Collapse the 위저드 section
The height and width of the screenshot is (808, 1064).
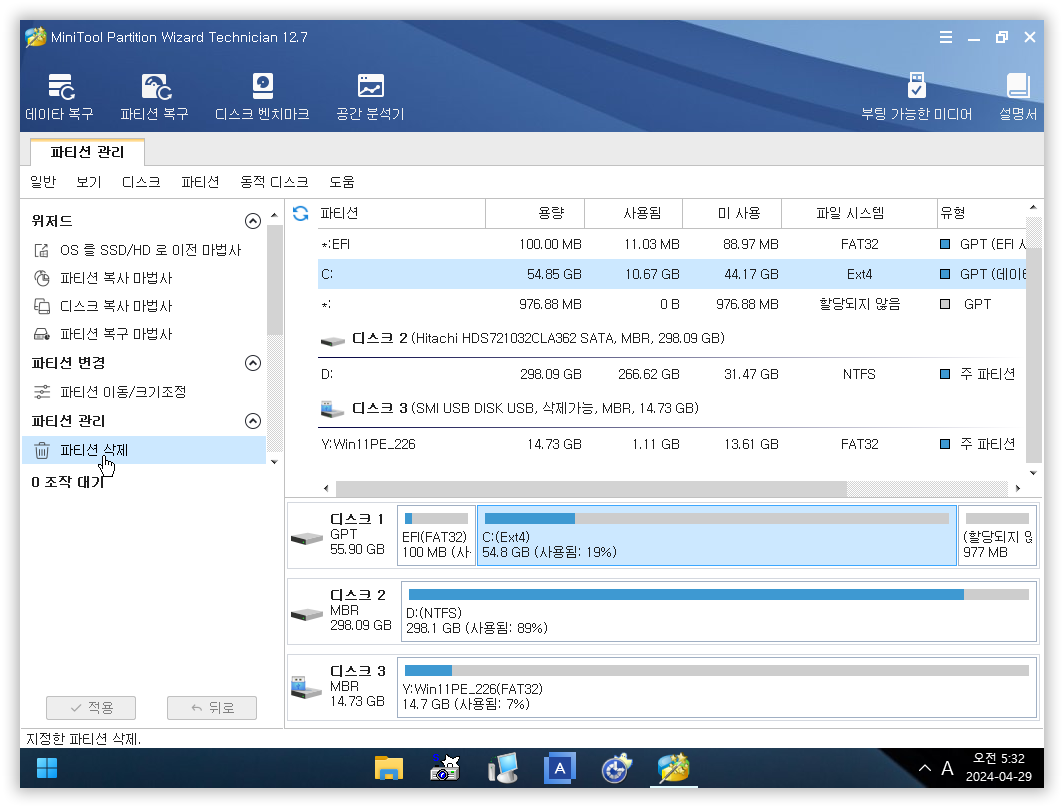(252, 221)
